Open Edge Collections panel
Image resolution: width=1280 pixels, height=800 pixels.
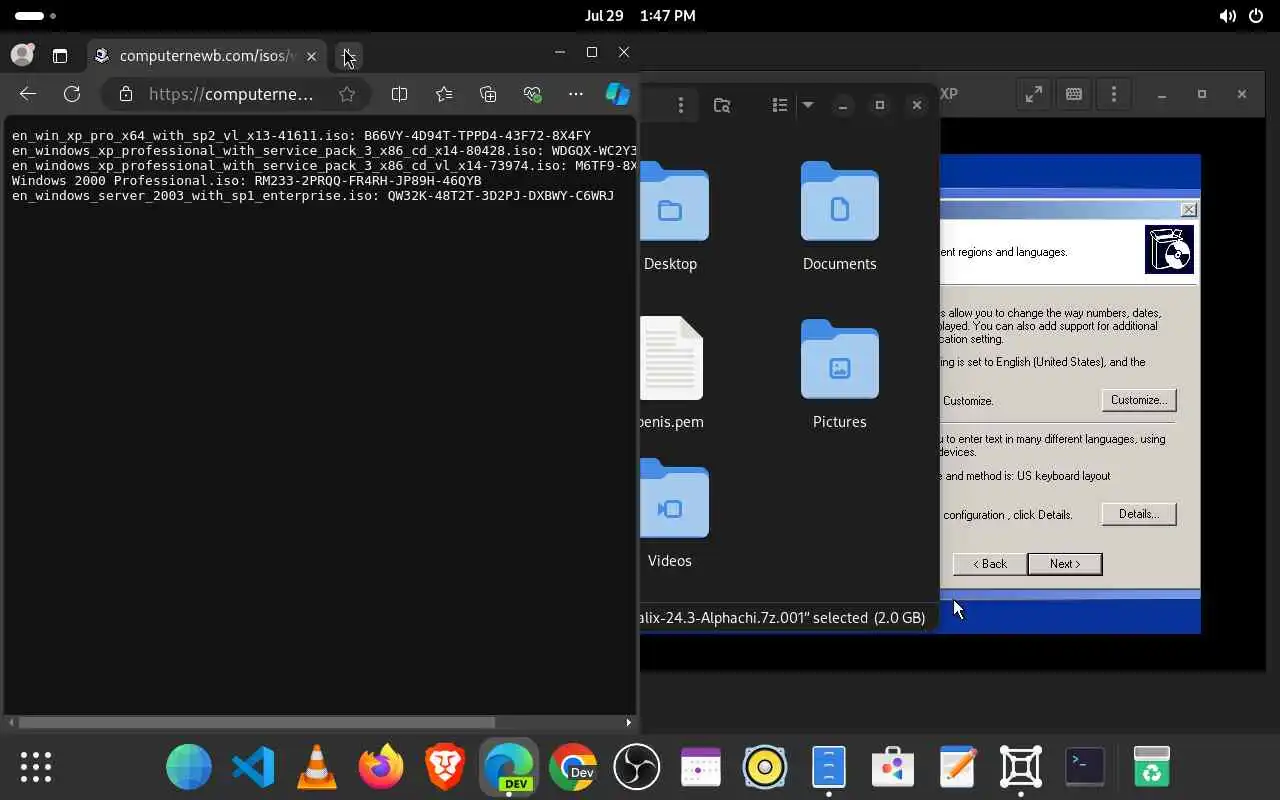tap(488, 94)
